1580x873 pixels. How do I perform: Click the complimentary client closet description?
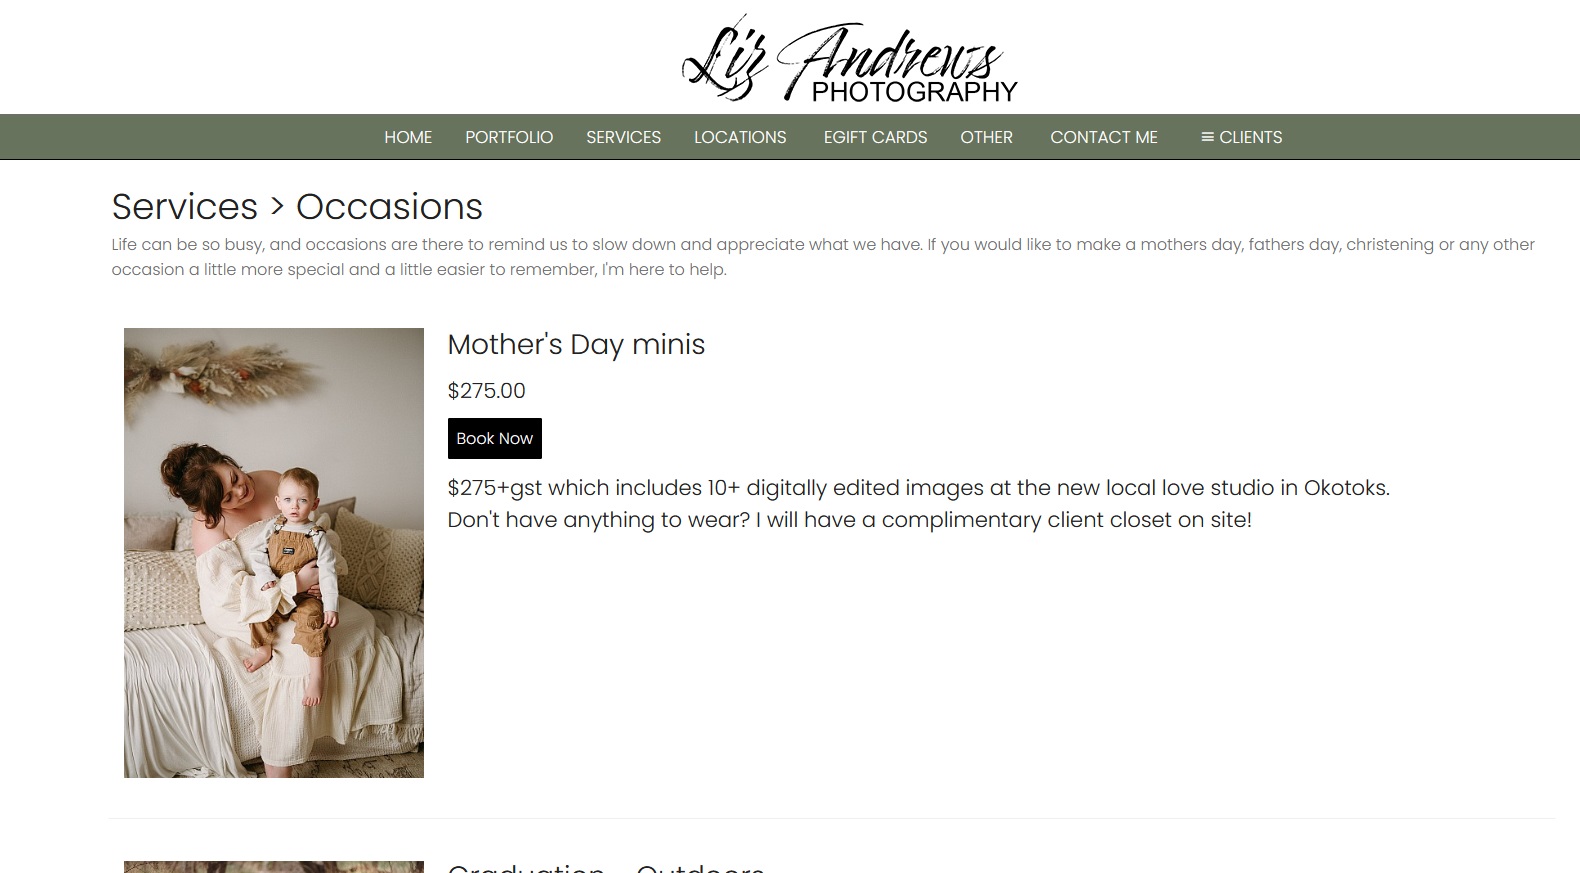[849, 520]
